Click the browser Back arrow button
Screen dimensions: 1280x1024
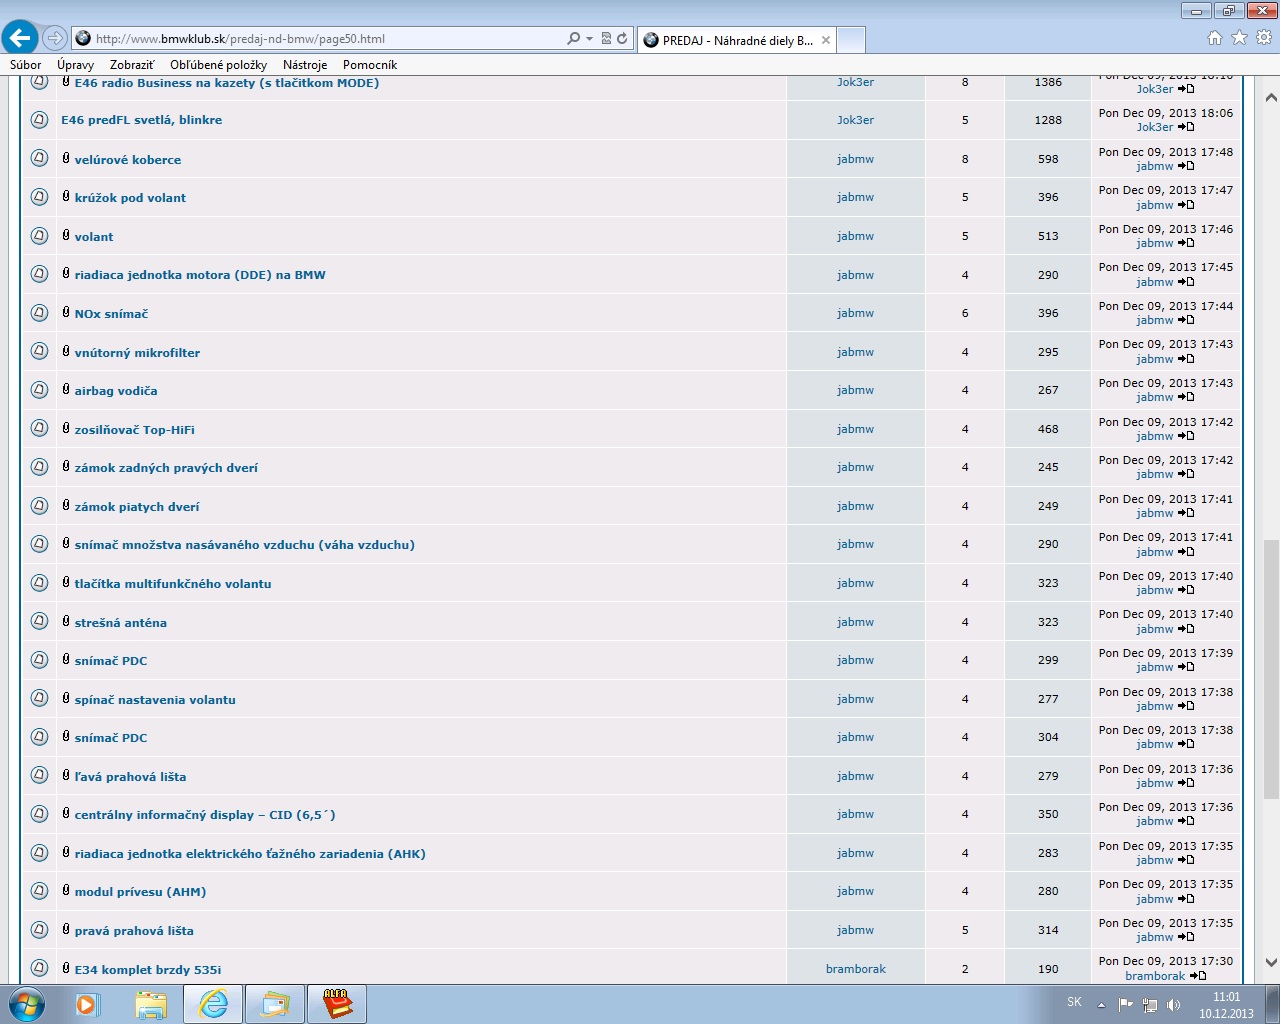click(20, 38)
